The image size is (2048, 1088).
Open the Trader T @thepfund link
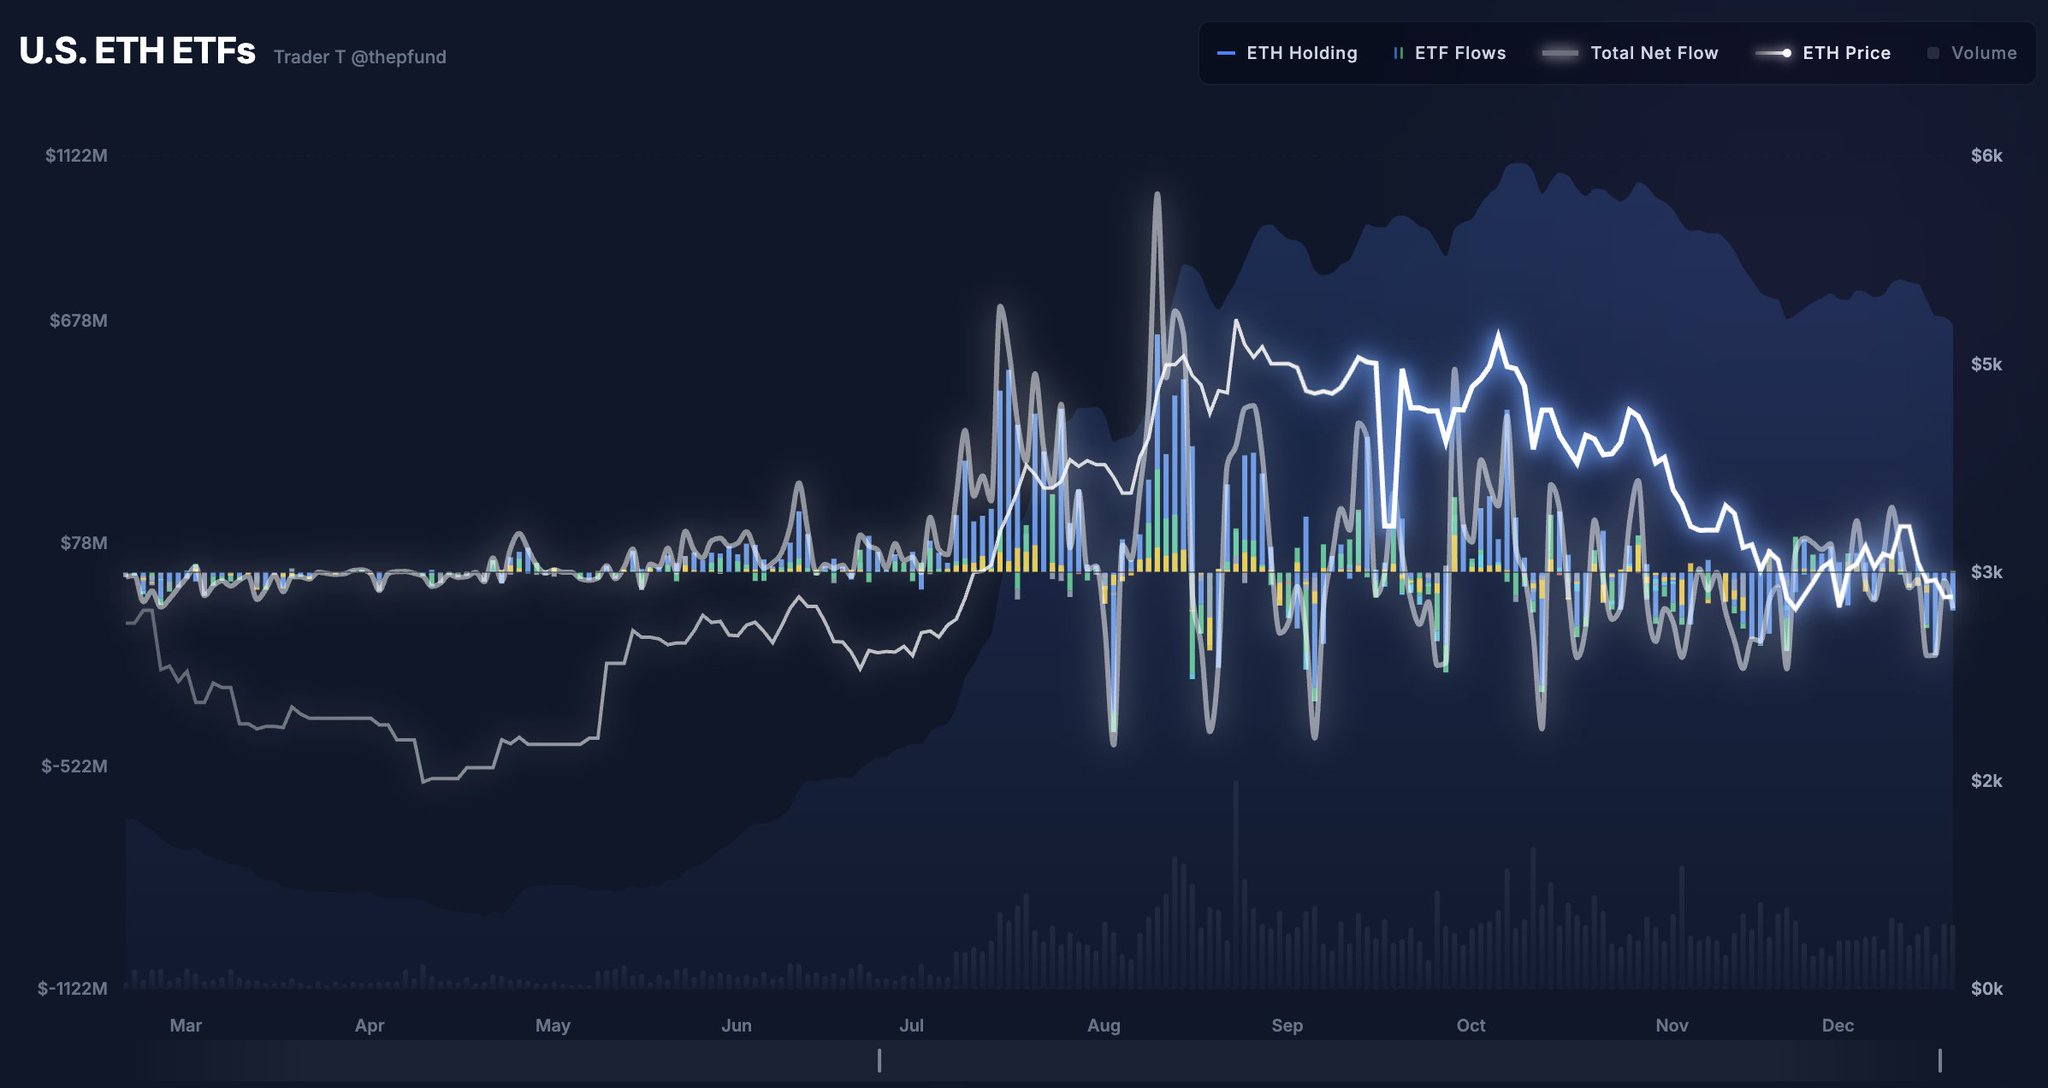[x=360, y=57]
